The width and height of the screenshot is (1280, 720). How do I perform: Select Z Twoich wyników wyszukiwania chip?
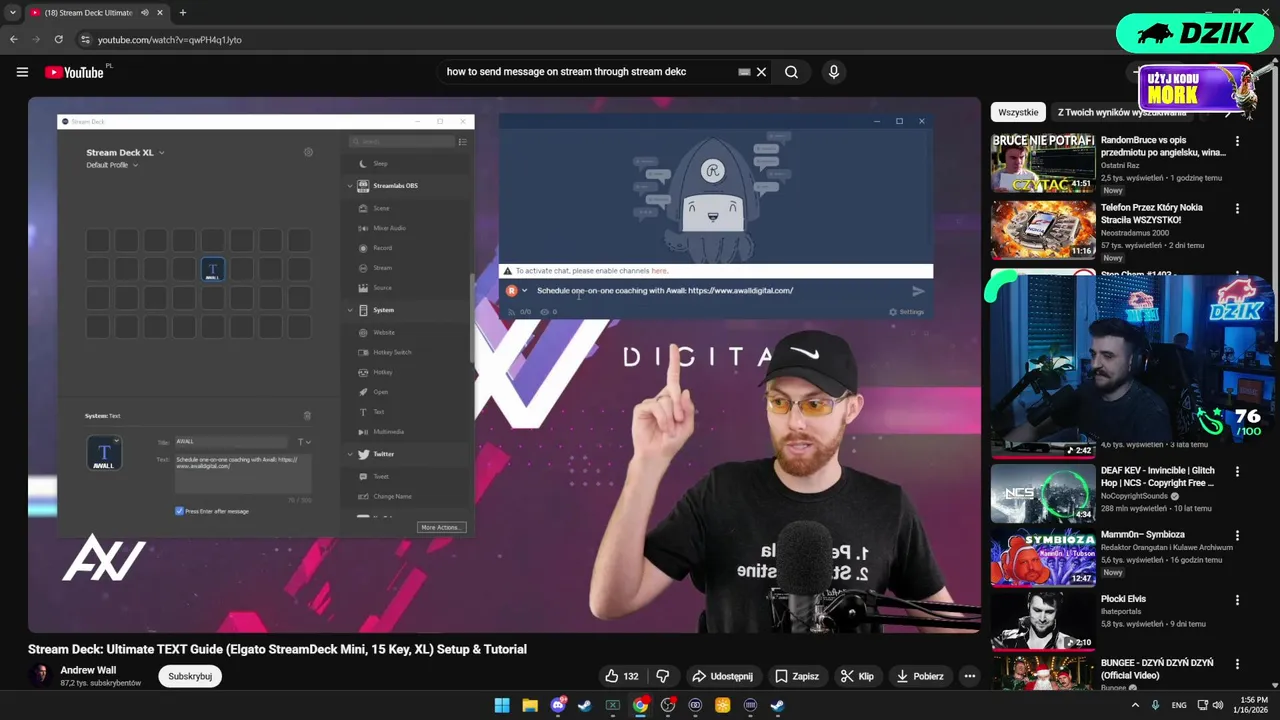[1122, 113]
